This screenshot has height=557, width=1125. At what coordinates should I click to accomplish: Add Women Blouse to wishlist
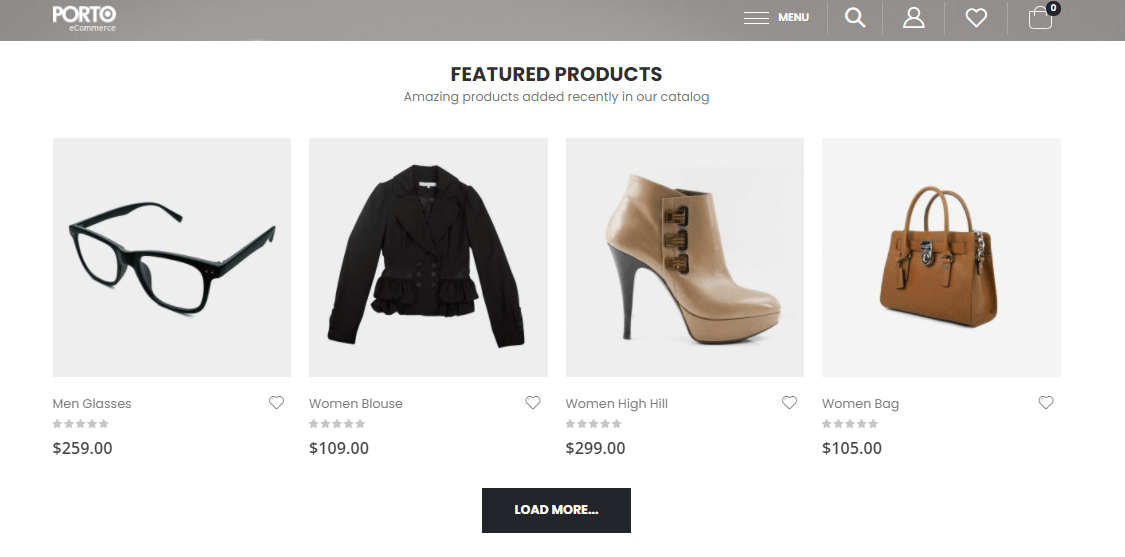tap(533, 403)
